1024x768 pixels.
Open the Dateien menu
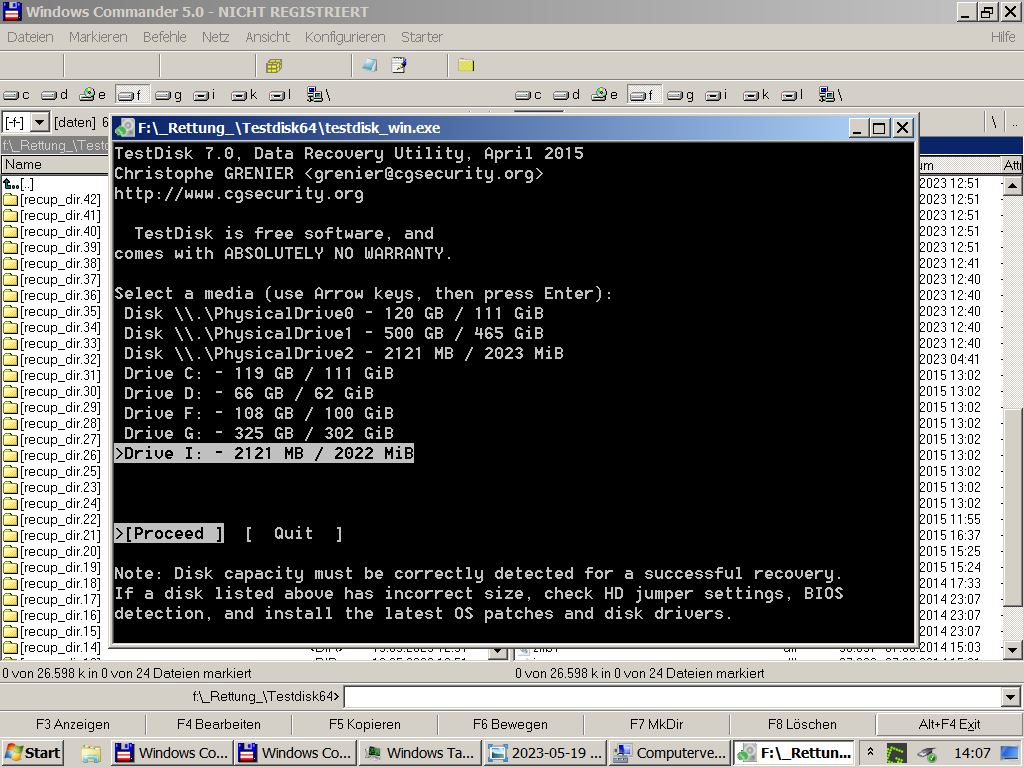[x=30, y=37]
